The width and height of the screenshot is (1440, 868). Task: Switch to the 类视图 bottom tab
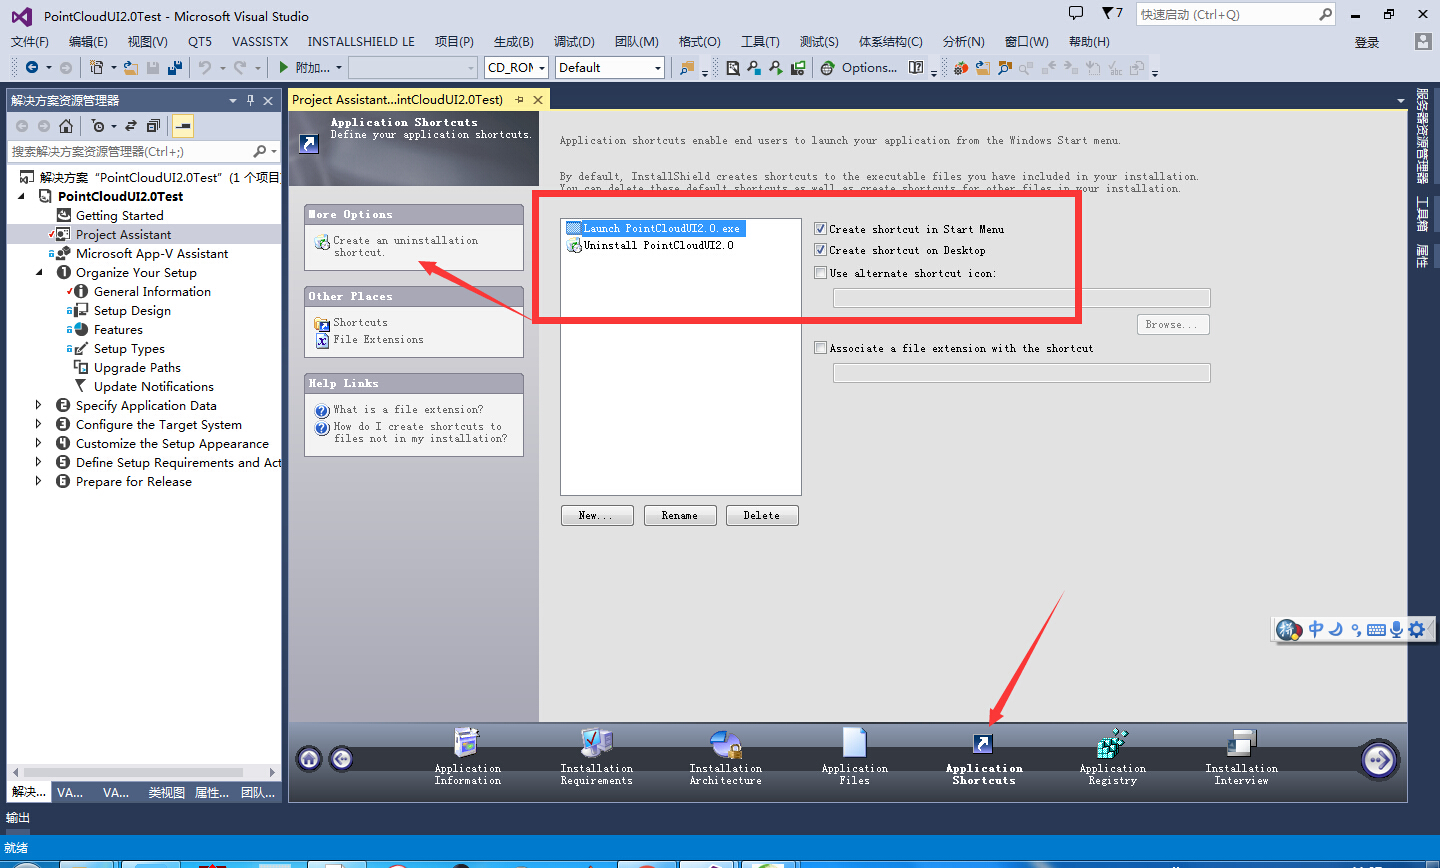click(166, 792)
